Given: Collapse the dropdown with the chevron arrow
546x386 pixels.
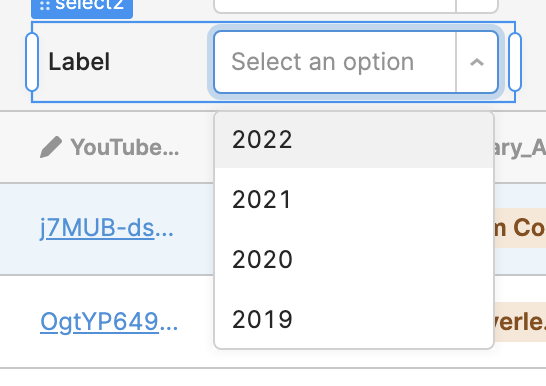Looking at the screenshot, I should pyautogui.click(x=477, y=62).
